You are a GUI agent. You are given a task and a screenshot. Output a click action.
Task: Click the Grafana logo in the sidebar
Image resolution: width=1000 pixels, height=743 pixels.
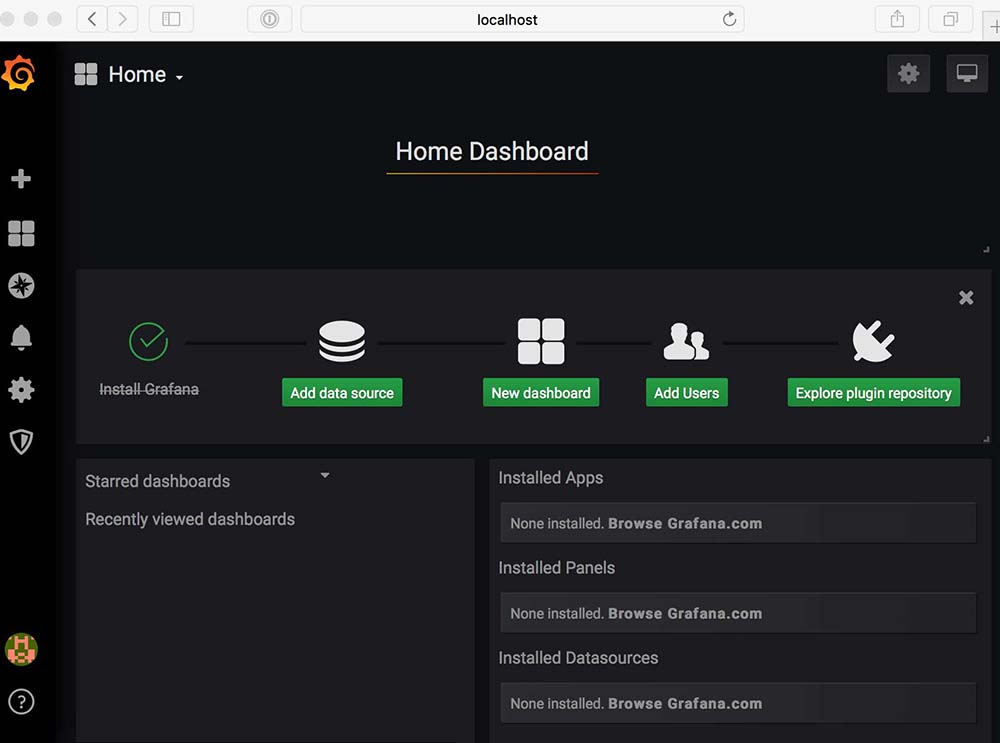coord(19,74)
